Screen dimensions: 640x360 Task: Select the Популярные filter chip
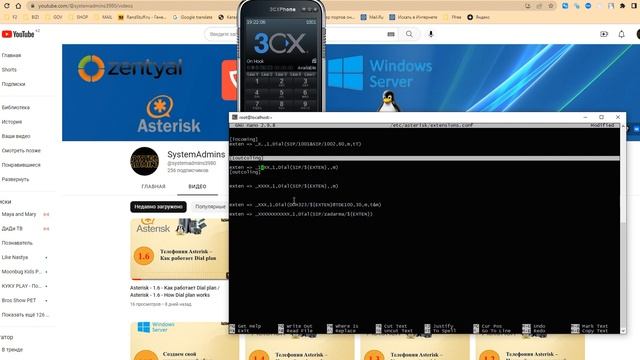[210, 207]
